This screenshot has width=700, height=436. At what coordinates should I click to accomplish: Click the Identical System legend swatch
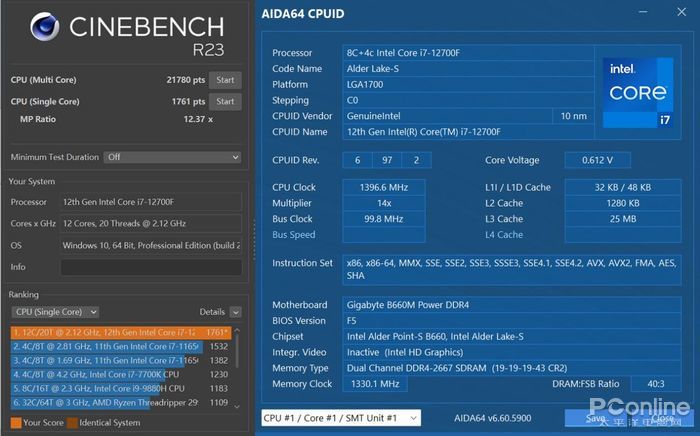(x=72, y=423)
